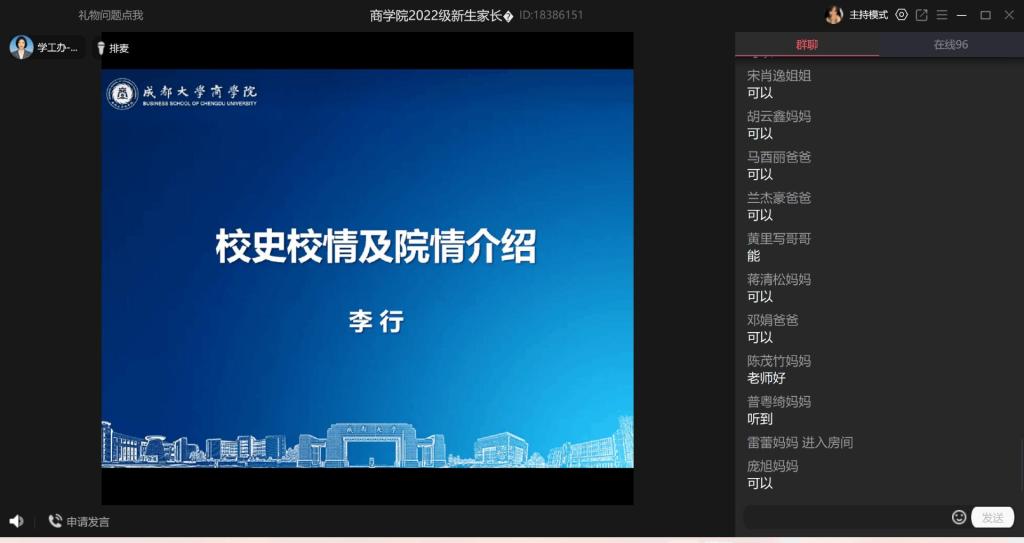
Task: Click the 排麦 microphone queue button
Action: click(x=113, y=48)
